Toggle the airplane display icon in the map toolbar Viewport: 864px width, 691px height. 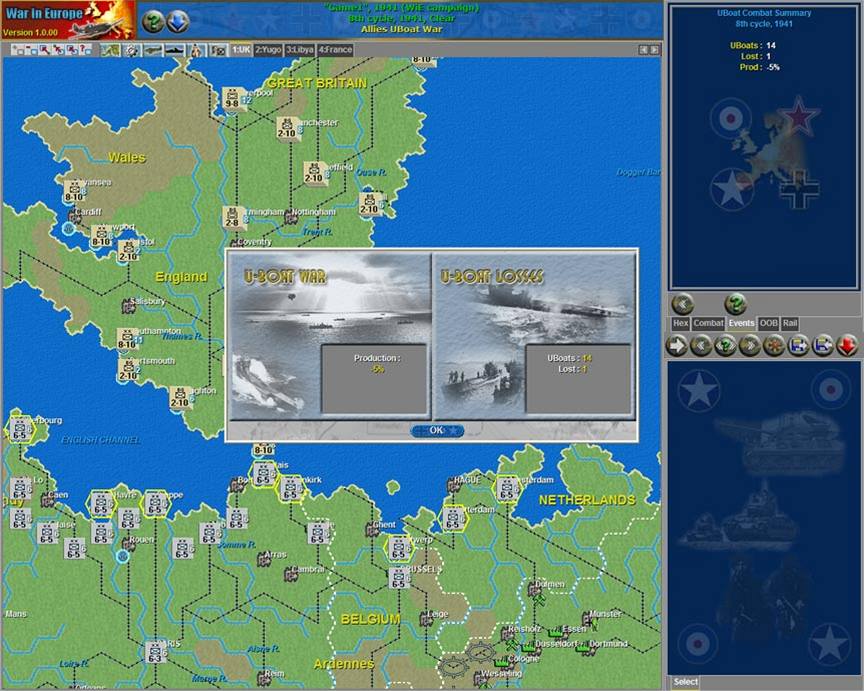tap(152, 49)
